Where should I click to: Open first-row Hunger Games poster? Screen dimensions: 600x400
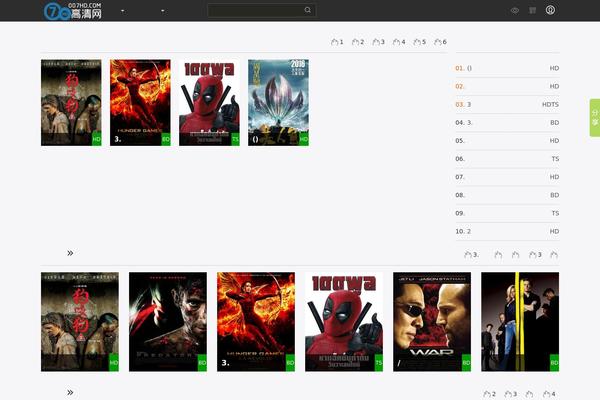[140, 103]
